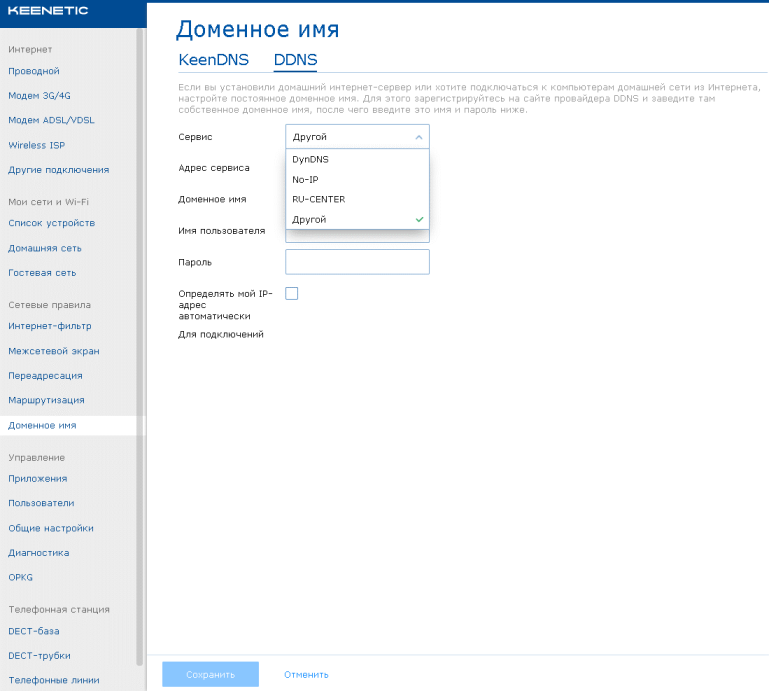Open Приложения page
This screenshot has width=769, height=691.
(x=38, y=479)
